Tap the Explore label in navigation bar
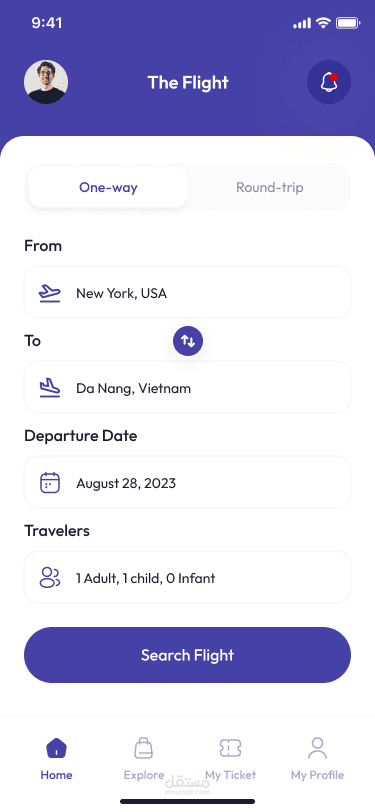This screenshot has width=375, height=812. (x=143, y=775)
